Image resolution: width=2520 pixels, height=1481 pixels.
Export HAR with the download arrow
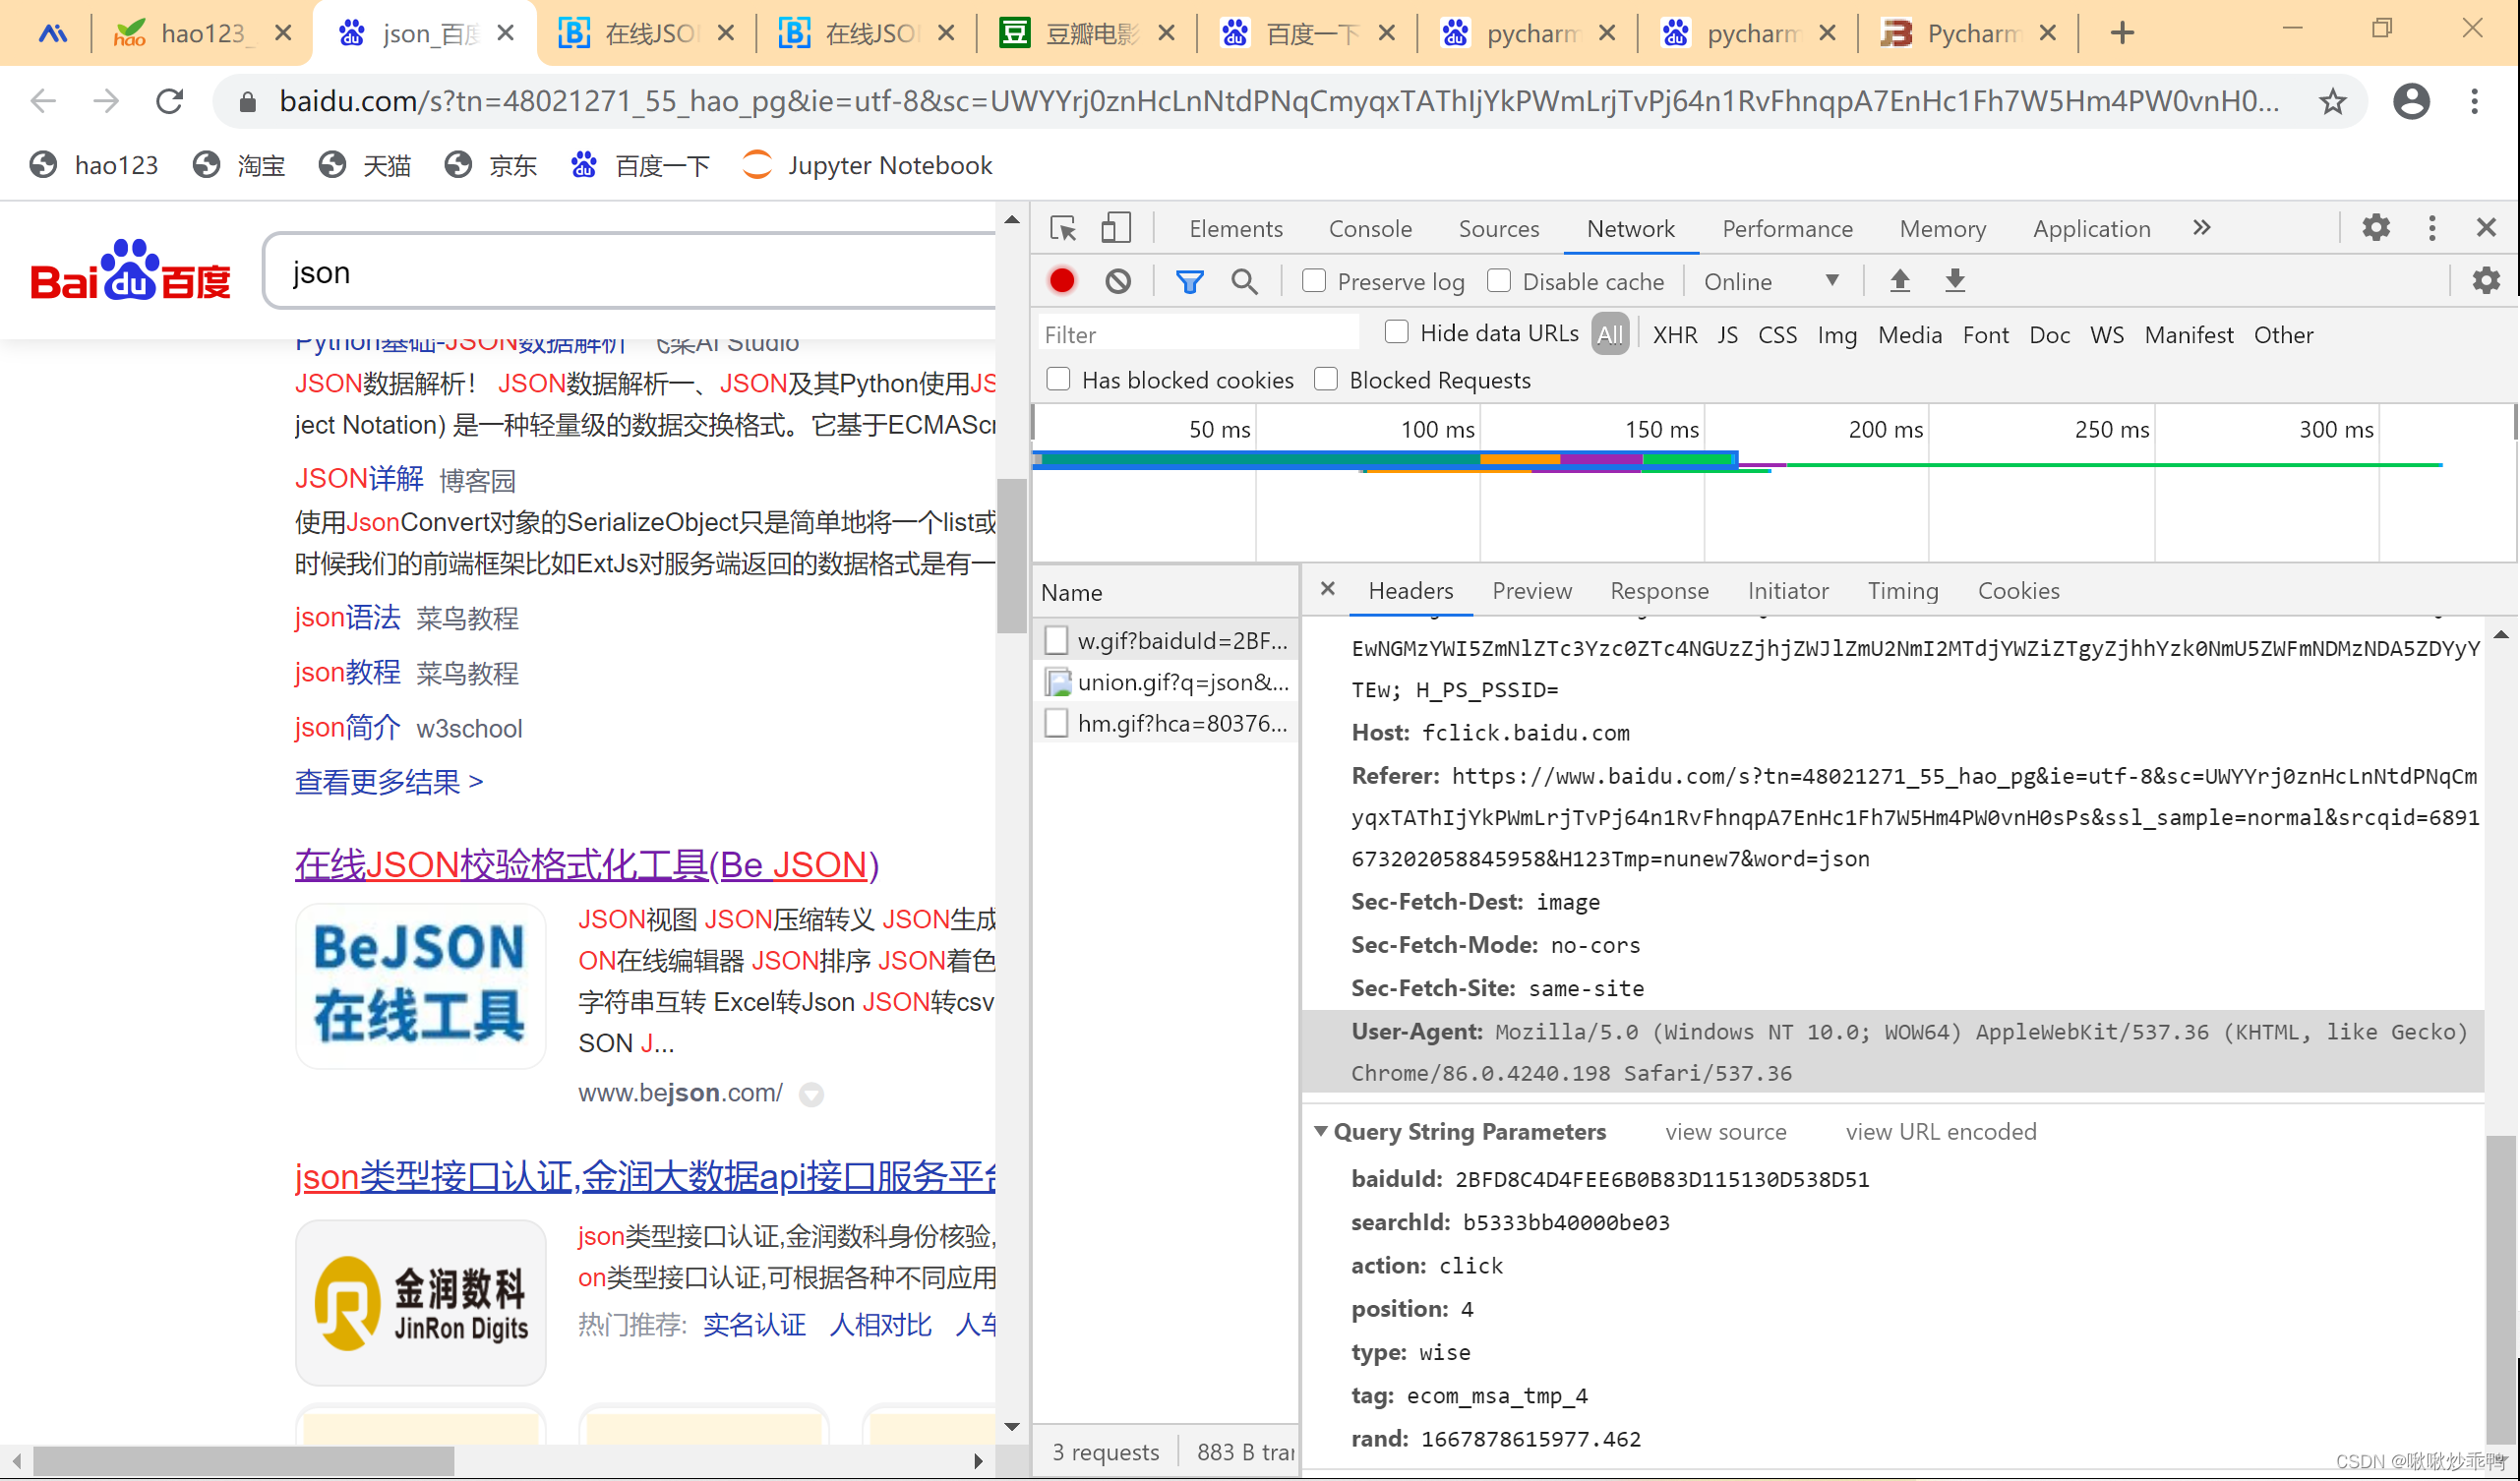(1955, 281)
